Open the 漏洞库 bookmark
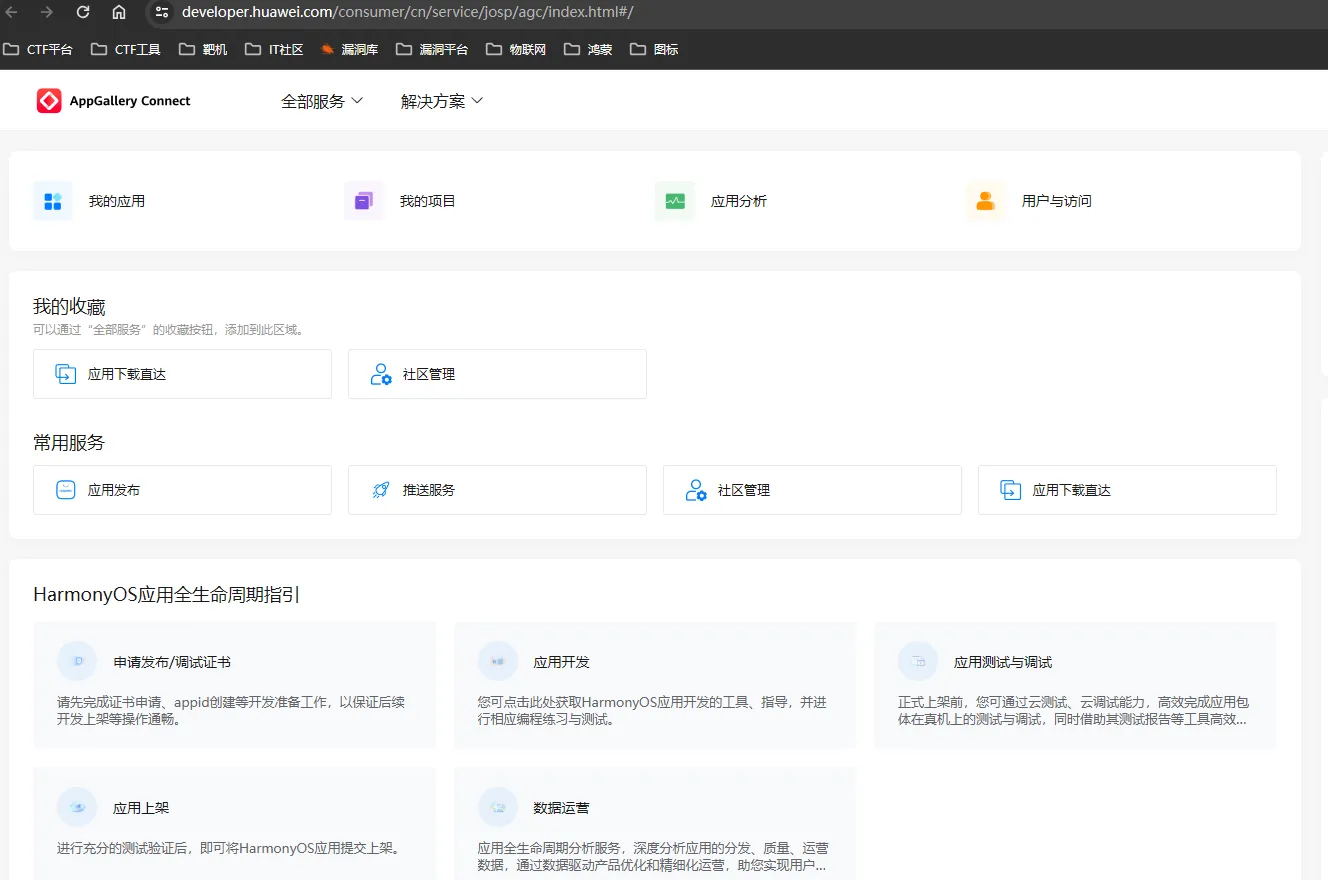The image size is (1328, 880). pos(349,49)
